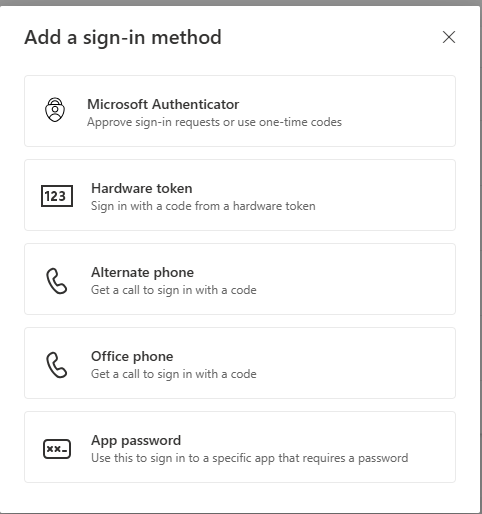Click the App password field icon
The height and width of the screenshot is (514, 482).
(x=57, y=449)
